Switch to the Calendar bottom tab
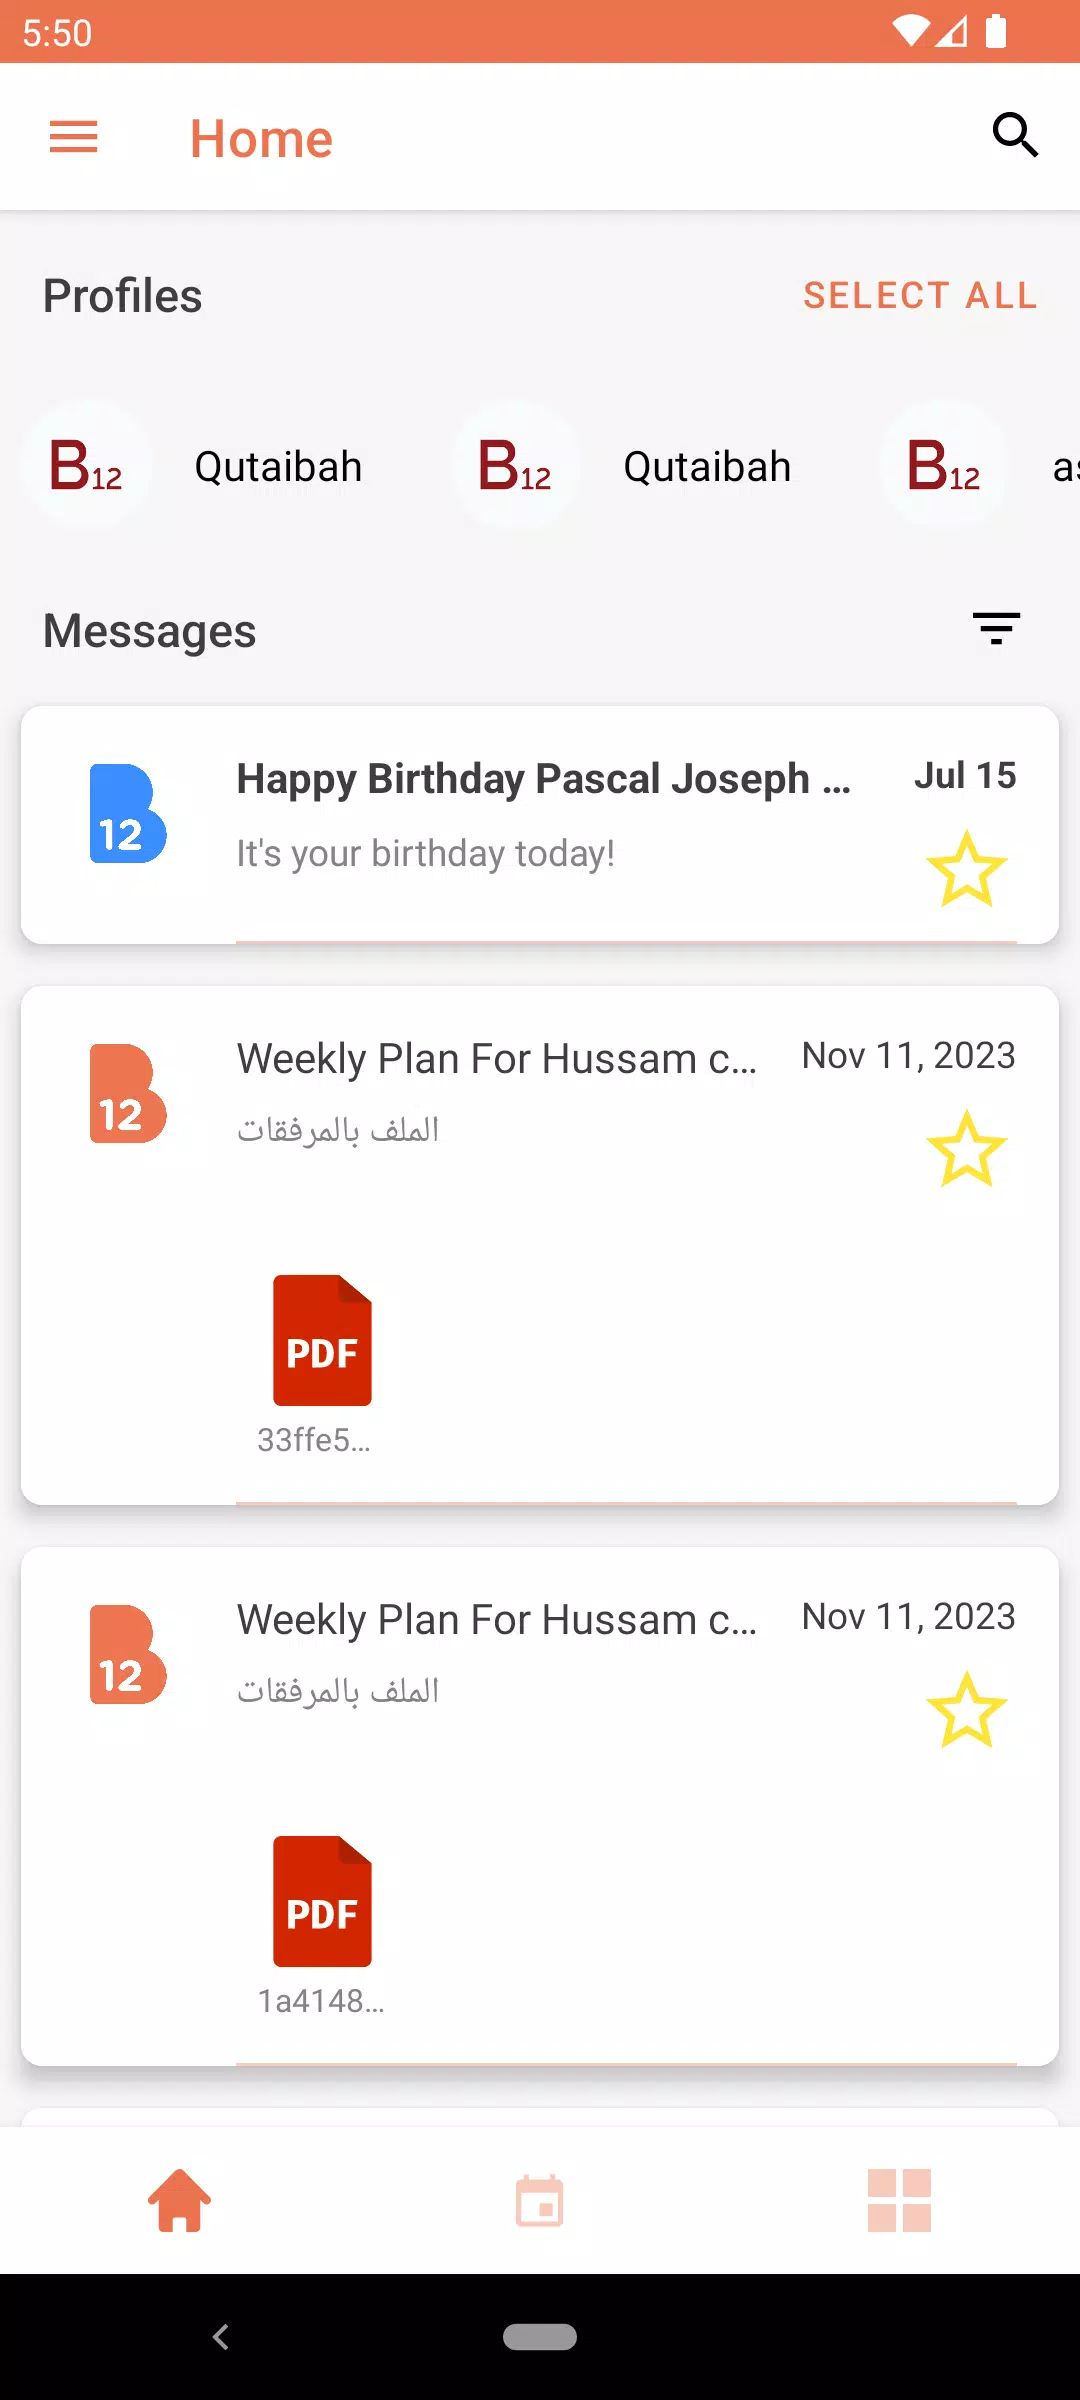 tap(540, 2200)
